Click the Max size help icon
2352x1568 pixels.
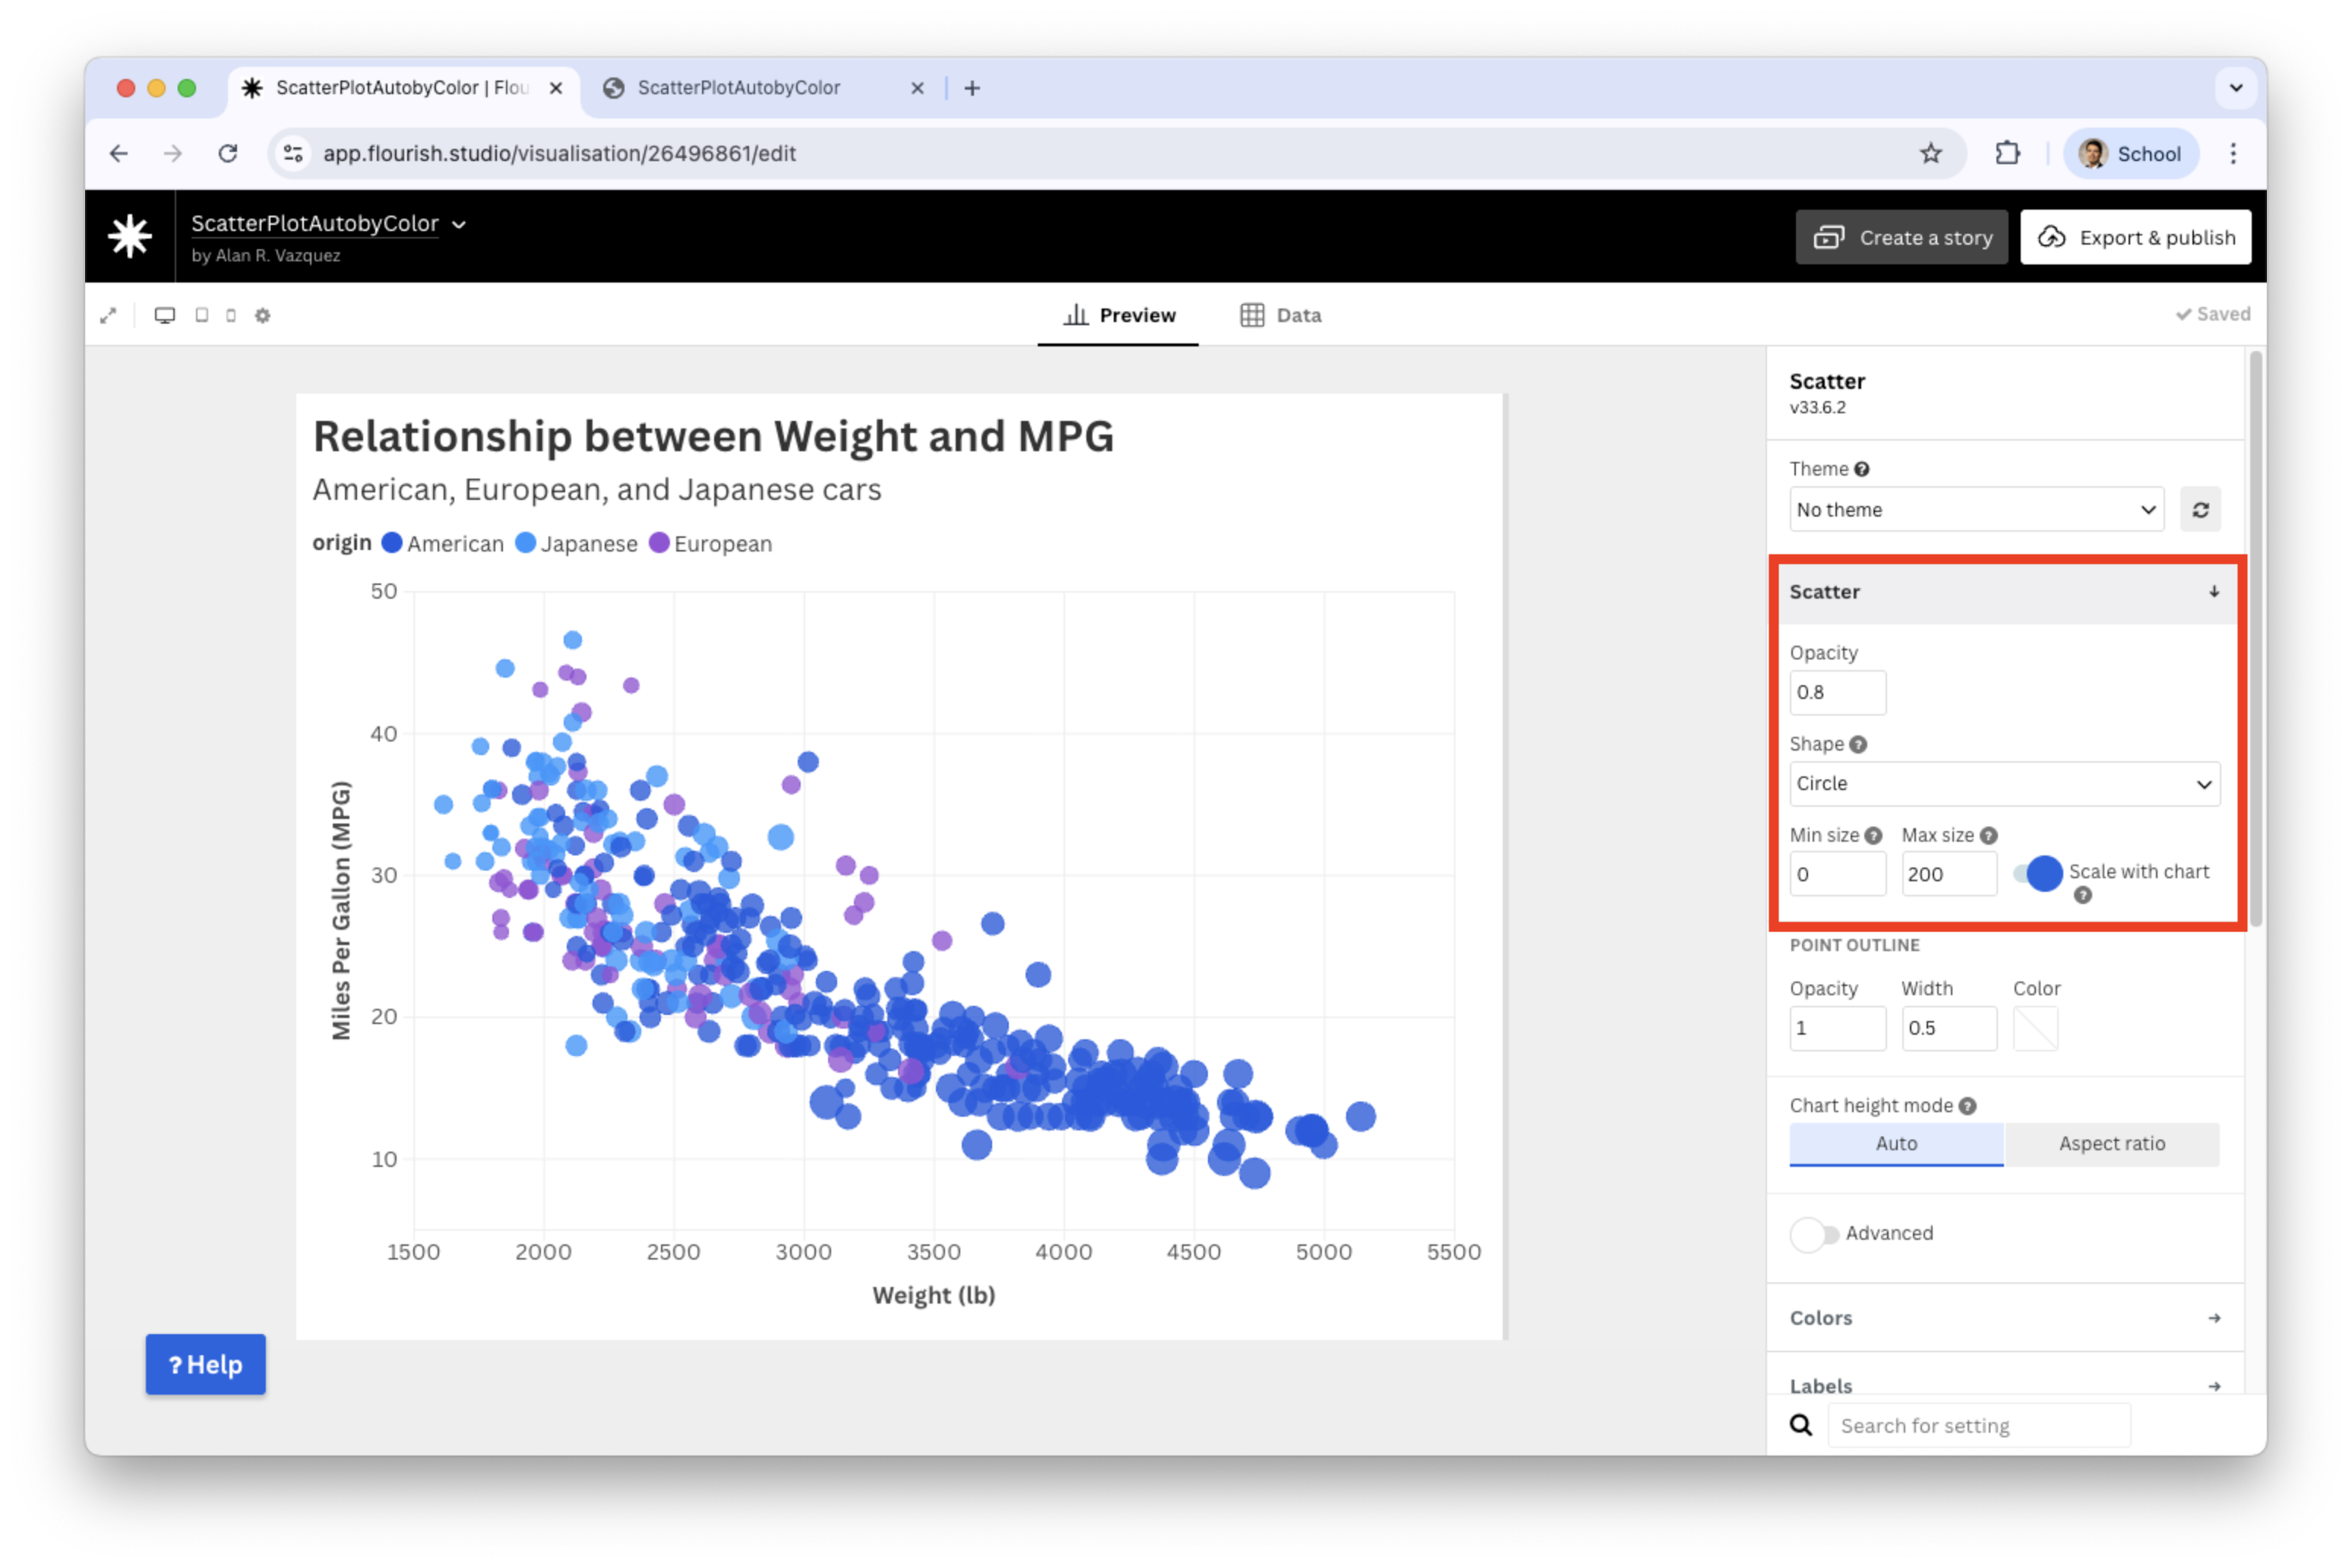tap(1989, 835)
